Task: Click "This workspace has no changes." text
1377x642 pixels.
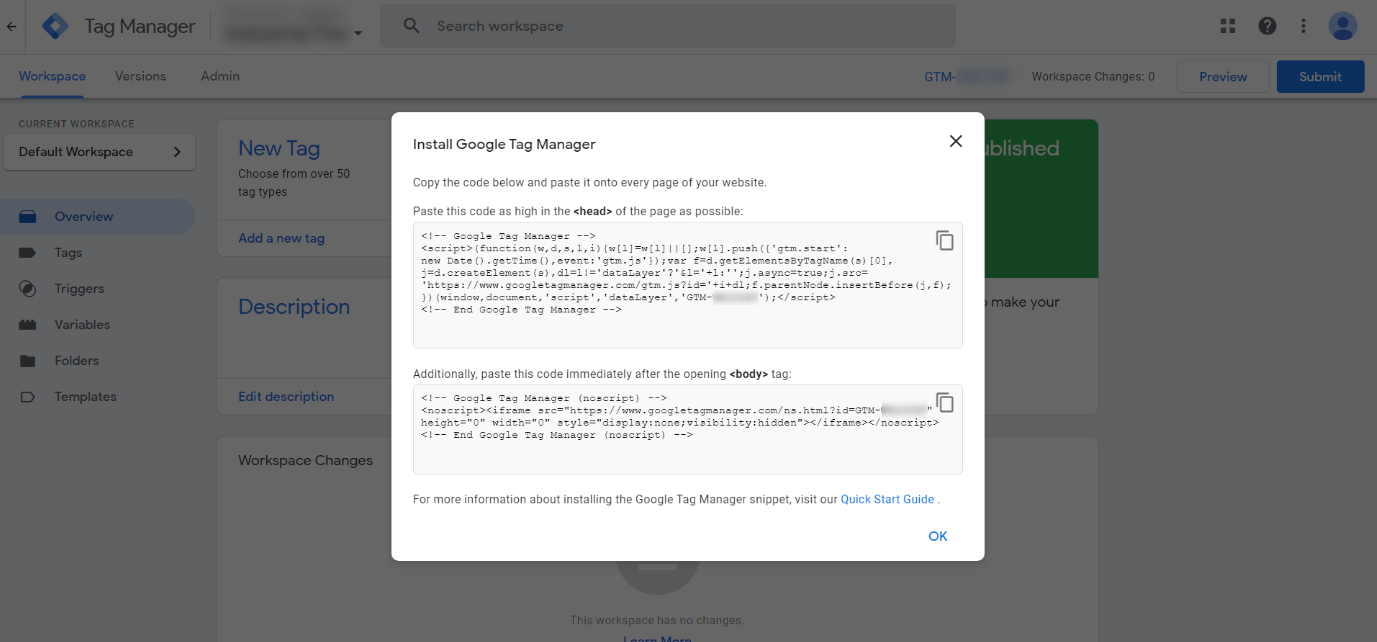Action: point(657,620)
